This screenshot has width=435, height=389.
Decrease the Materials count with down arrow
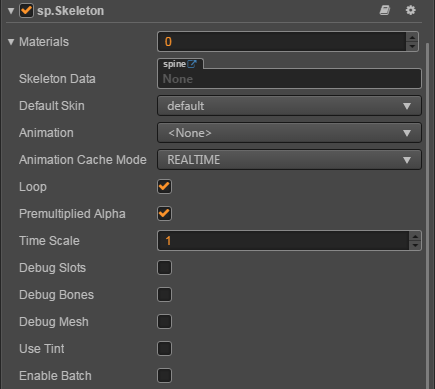(x=412, y=46)
